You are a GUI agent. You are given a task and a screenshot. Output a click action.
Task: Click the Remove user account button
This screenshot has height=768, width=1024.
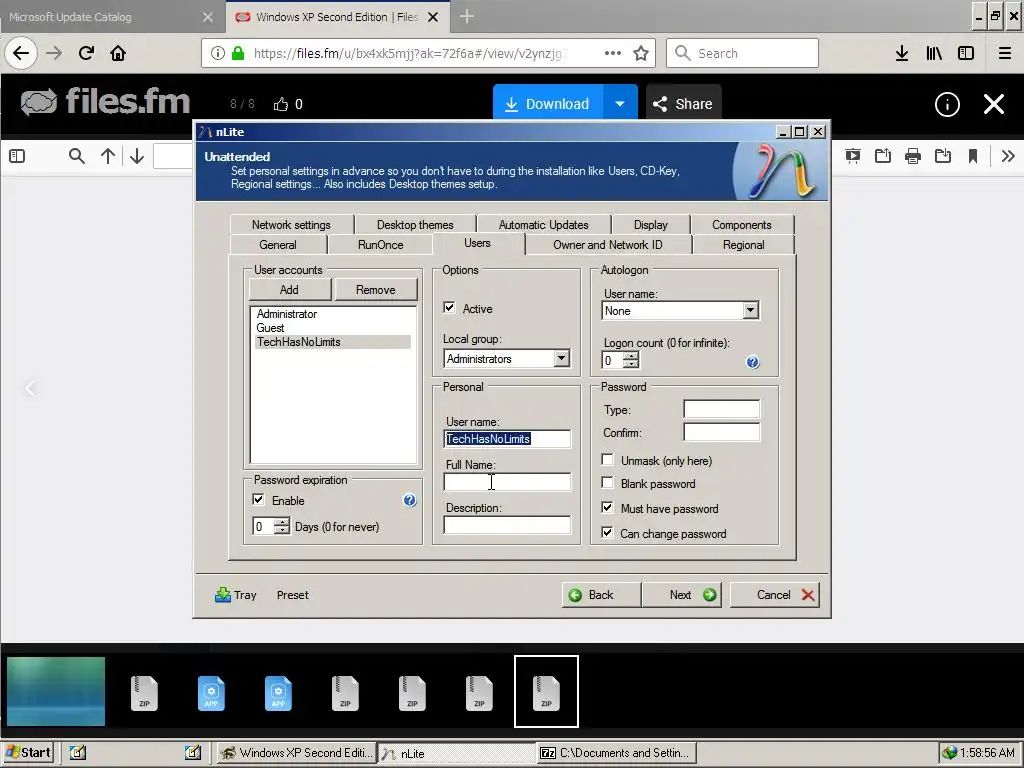point(376,290)
